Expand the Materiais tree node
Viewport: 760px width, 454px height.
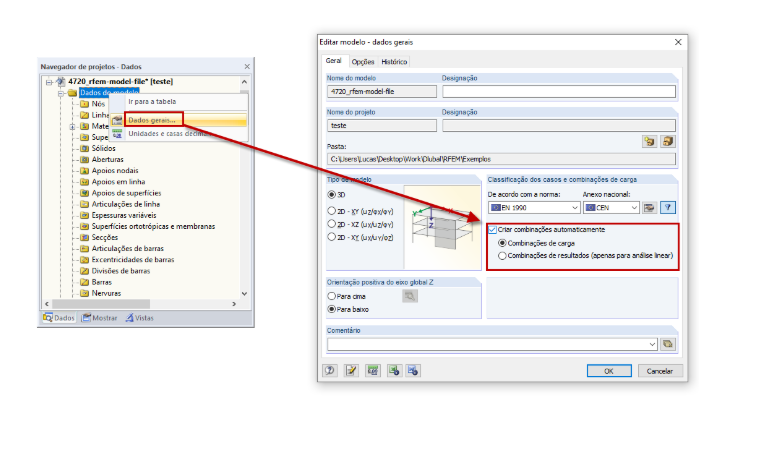point(72,126)
